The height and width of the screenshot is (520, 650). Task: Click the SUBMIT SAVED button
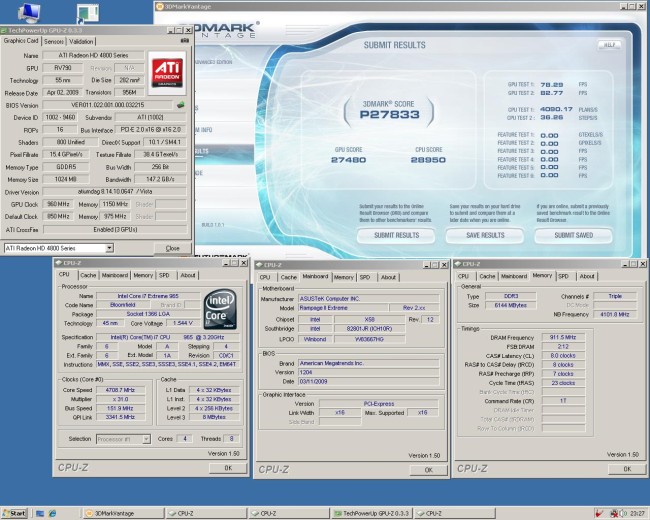click(x=574, y=235)
